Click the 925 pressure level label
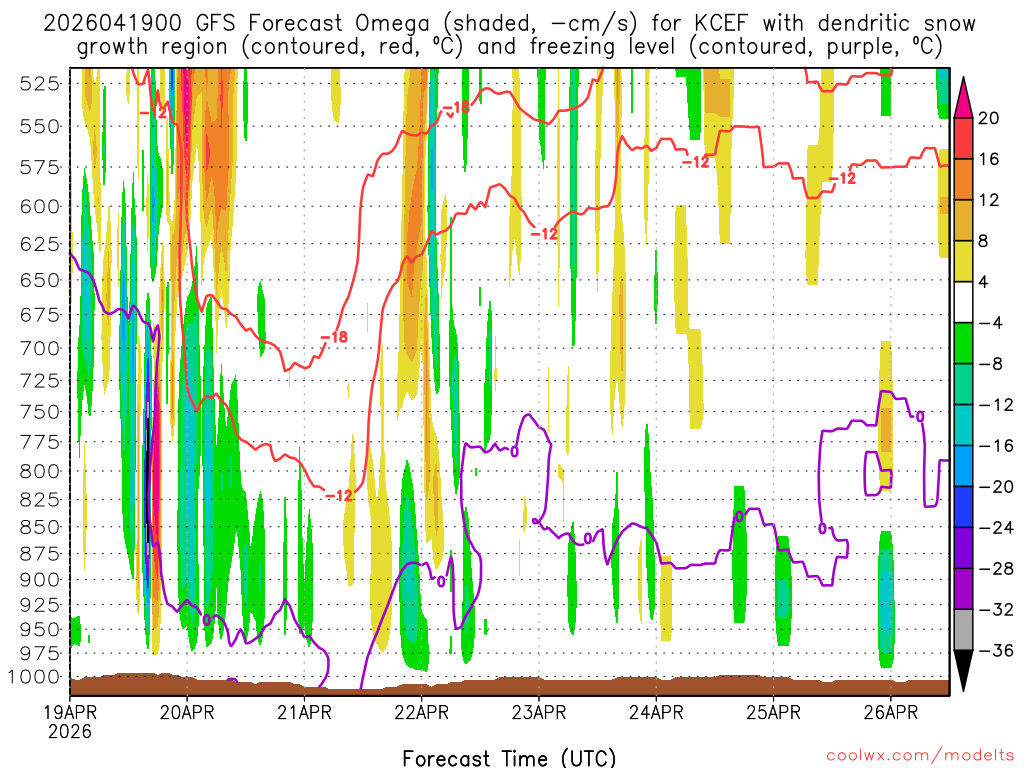This screenshot has width=1024, height=768. [40, 605]
